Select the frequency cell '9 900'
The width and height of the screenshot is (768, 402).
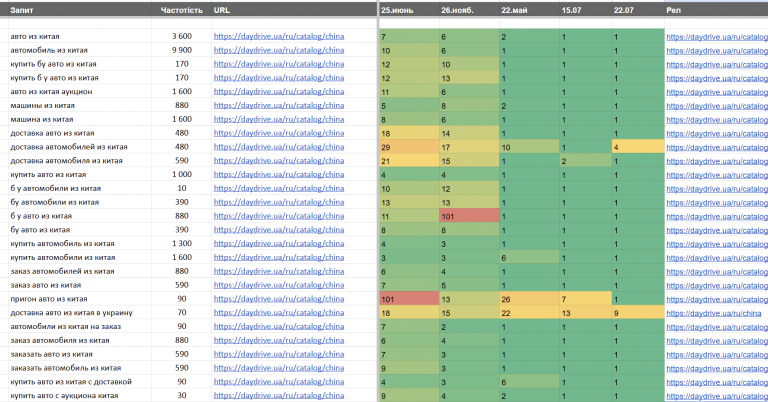182,50
